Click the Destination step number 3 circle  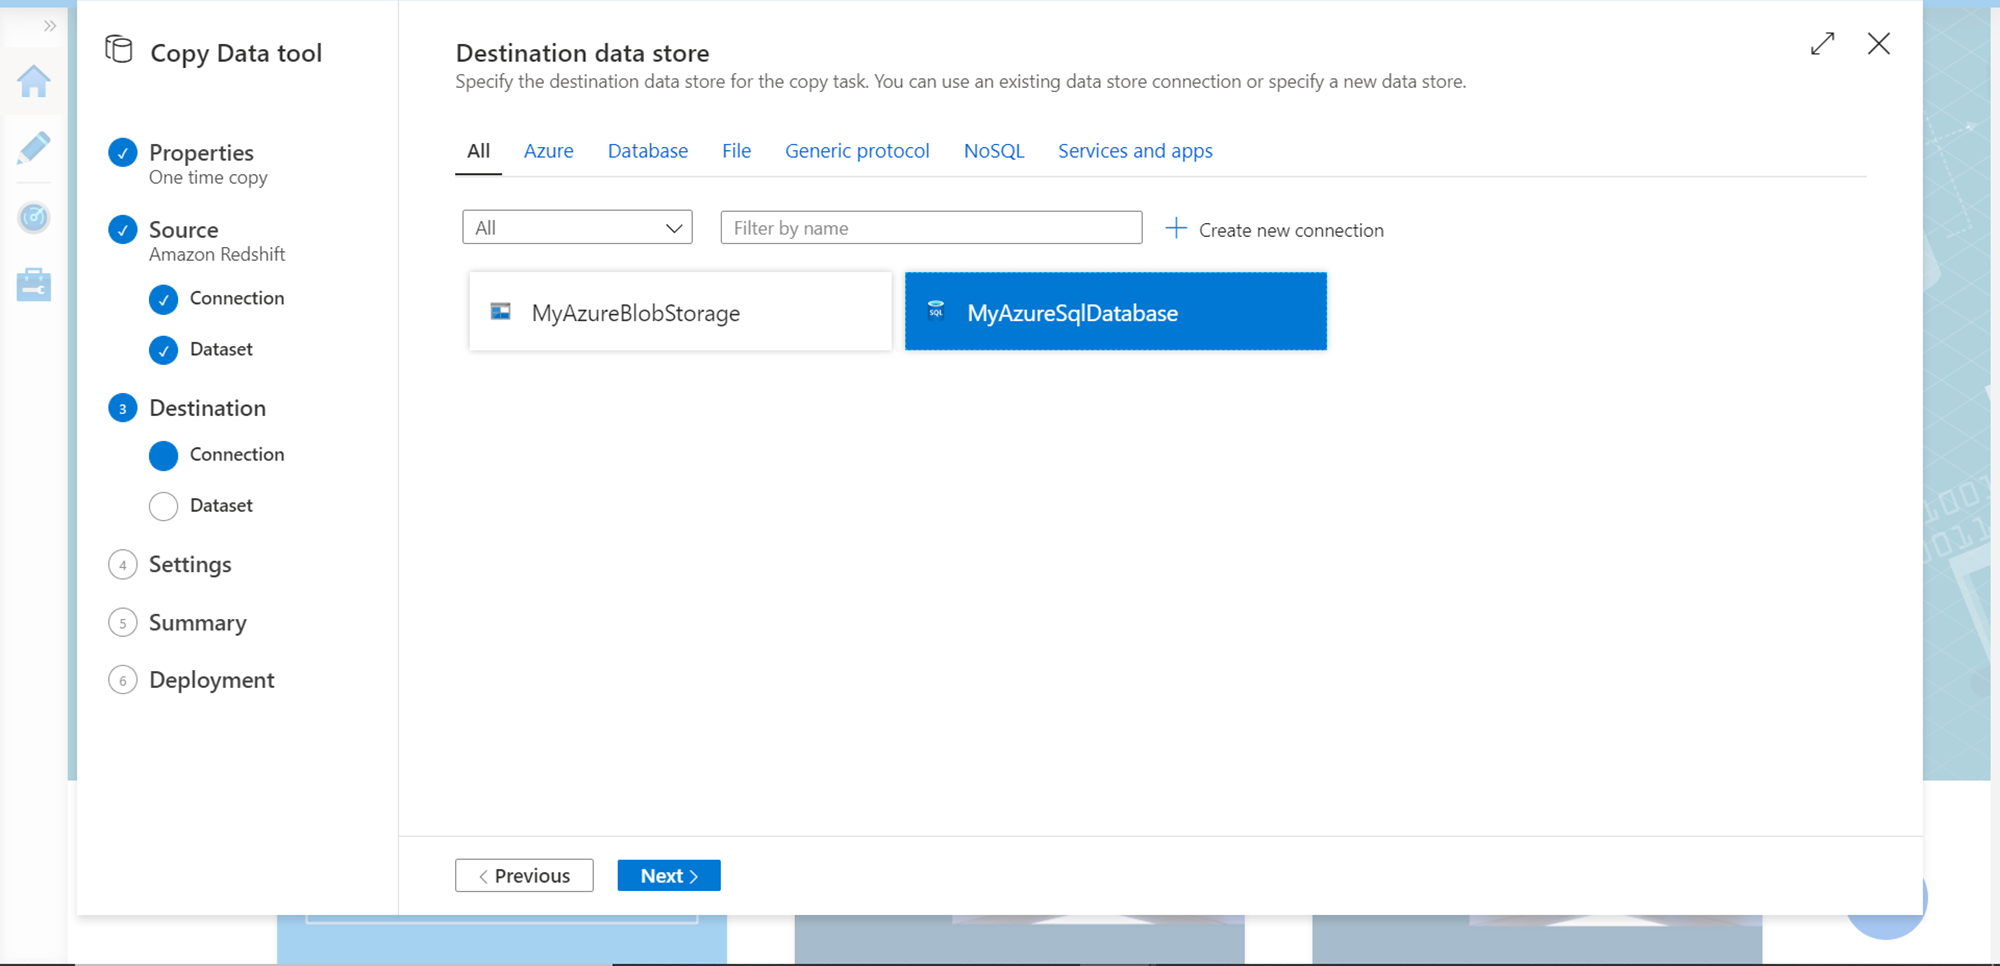coord(123,408)
